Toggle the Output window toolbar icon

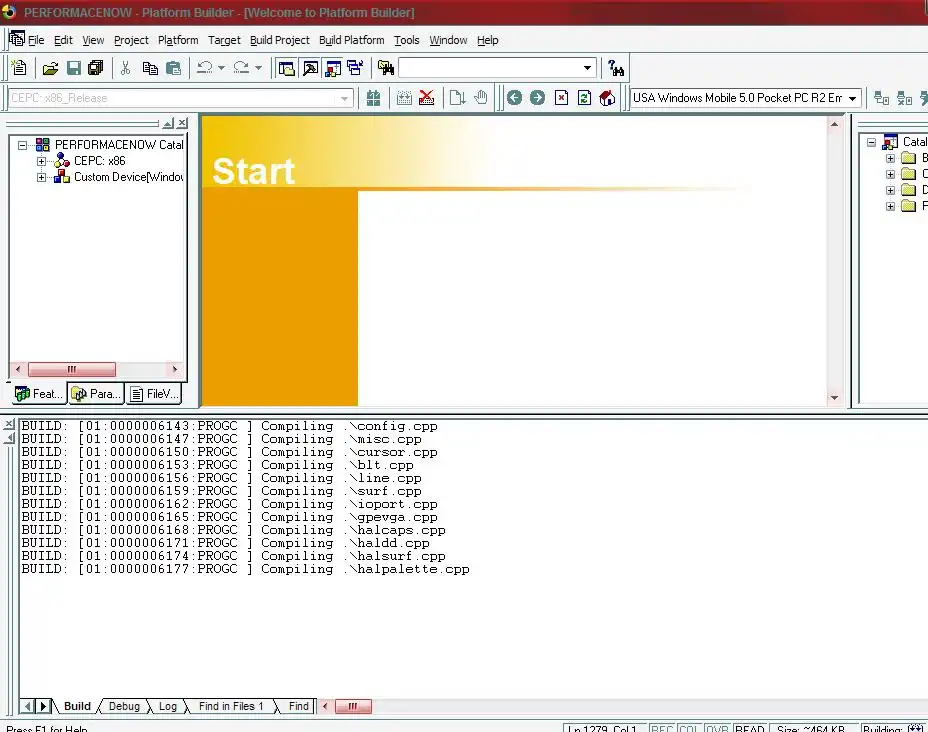(x=310, y=68)
